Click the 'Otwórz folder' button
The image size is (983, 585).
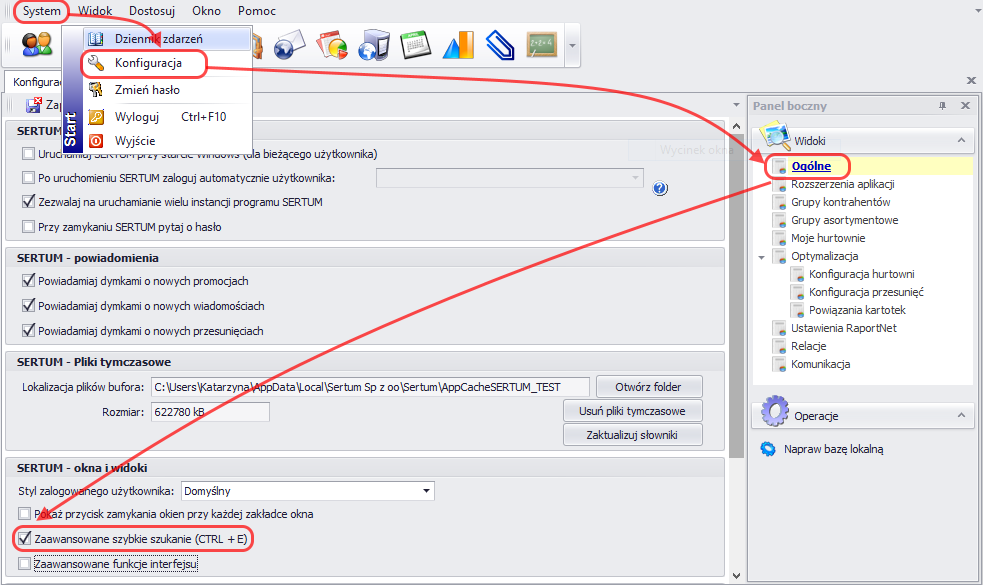(x=649, y=387)
